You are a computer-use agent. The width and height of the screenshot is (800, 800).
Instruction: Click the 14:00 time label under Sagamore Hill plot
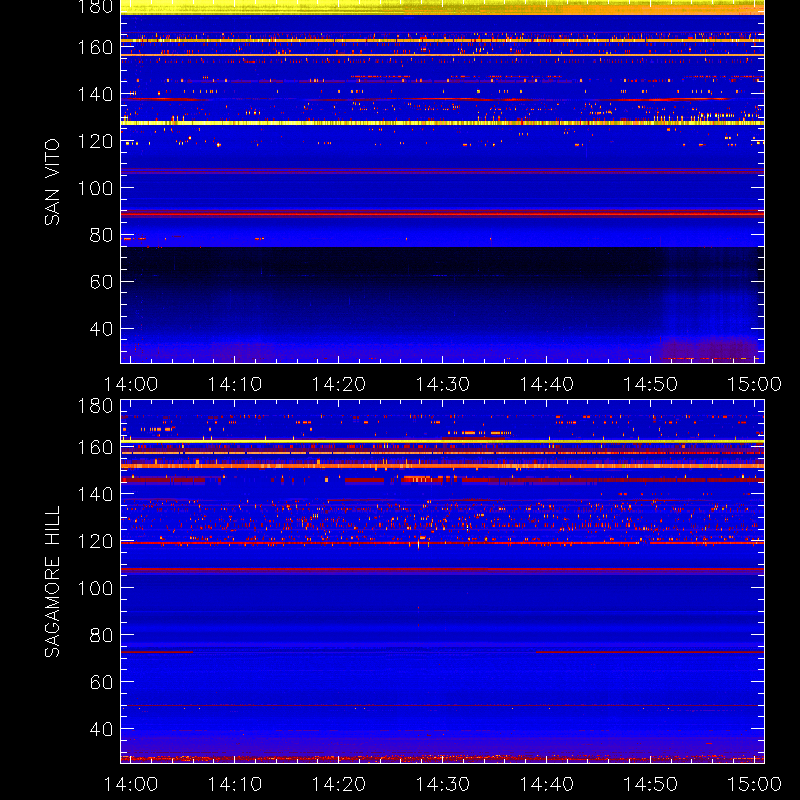(x=131, y=784)
